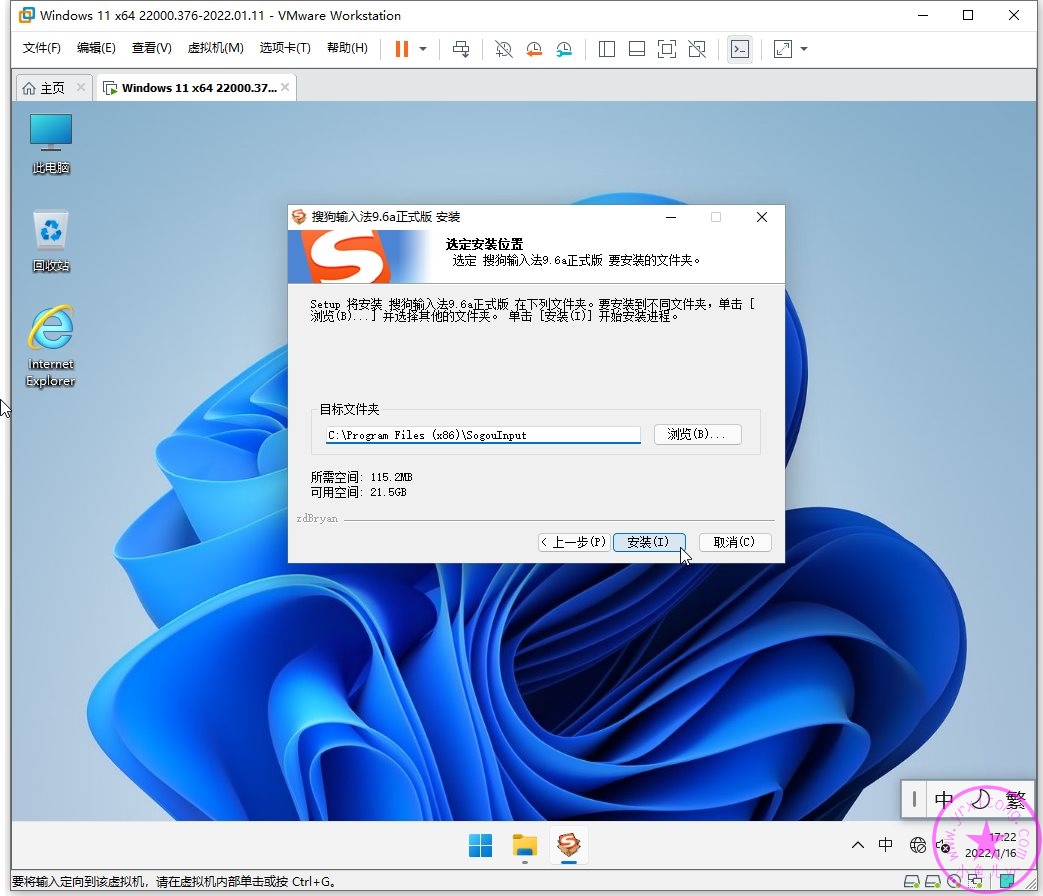The width and height of the screenshot is (1043, 896).
Task: Expand the system tray hidden icons chevron
Action: coord(858,845)
